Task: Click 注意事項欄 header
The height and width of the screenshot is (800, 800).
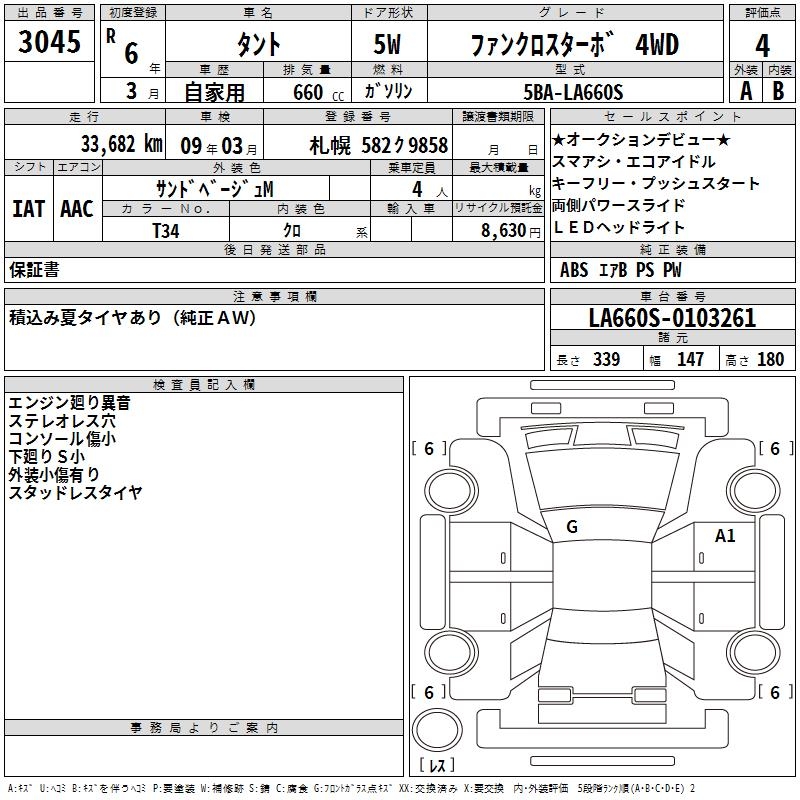Action: tap(274, 296)
